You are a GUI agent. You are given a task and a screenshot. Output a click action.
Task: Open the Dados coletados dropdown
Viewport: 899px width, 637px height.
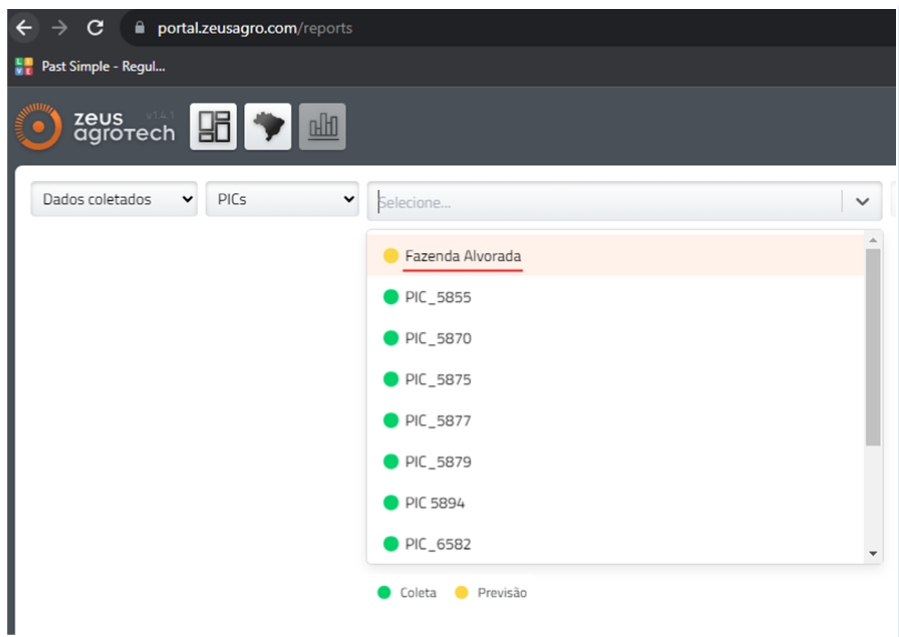pyautogui.click(x=114, y=199)
